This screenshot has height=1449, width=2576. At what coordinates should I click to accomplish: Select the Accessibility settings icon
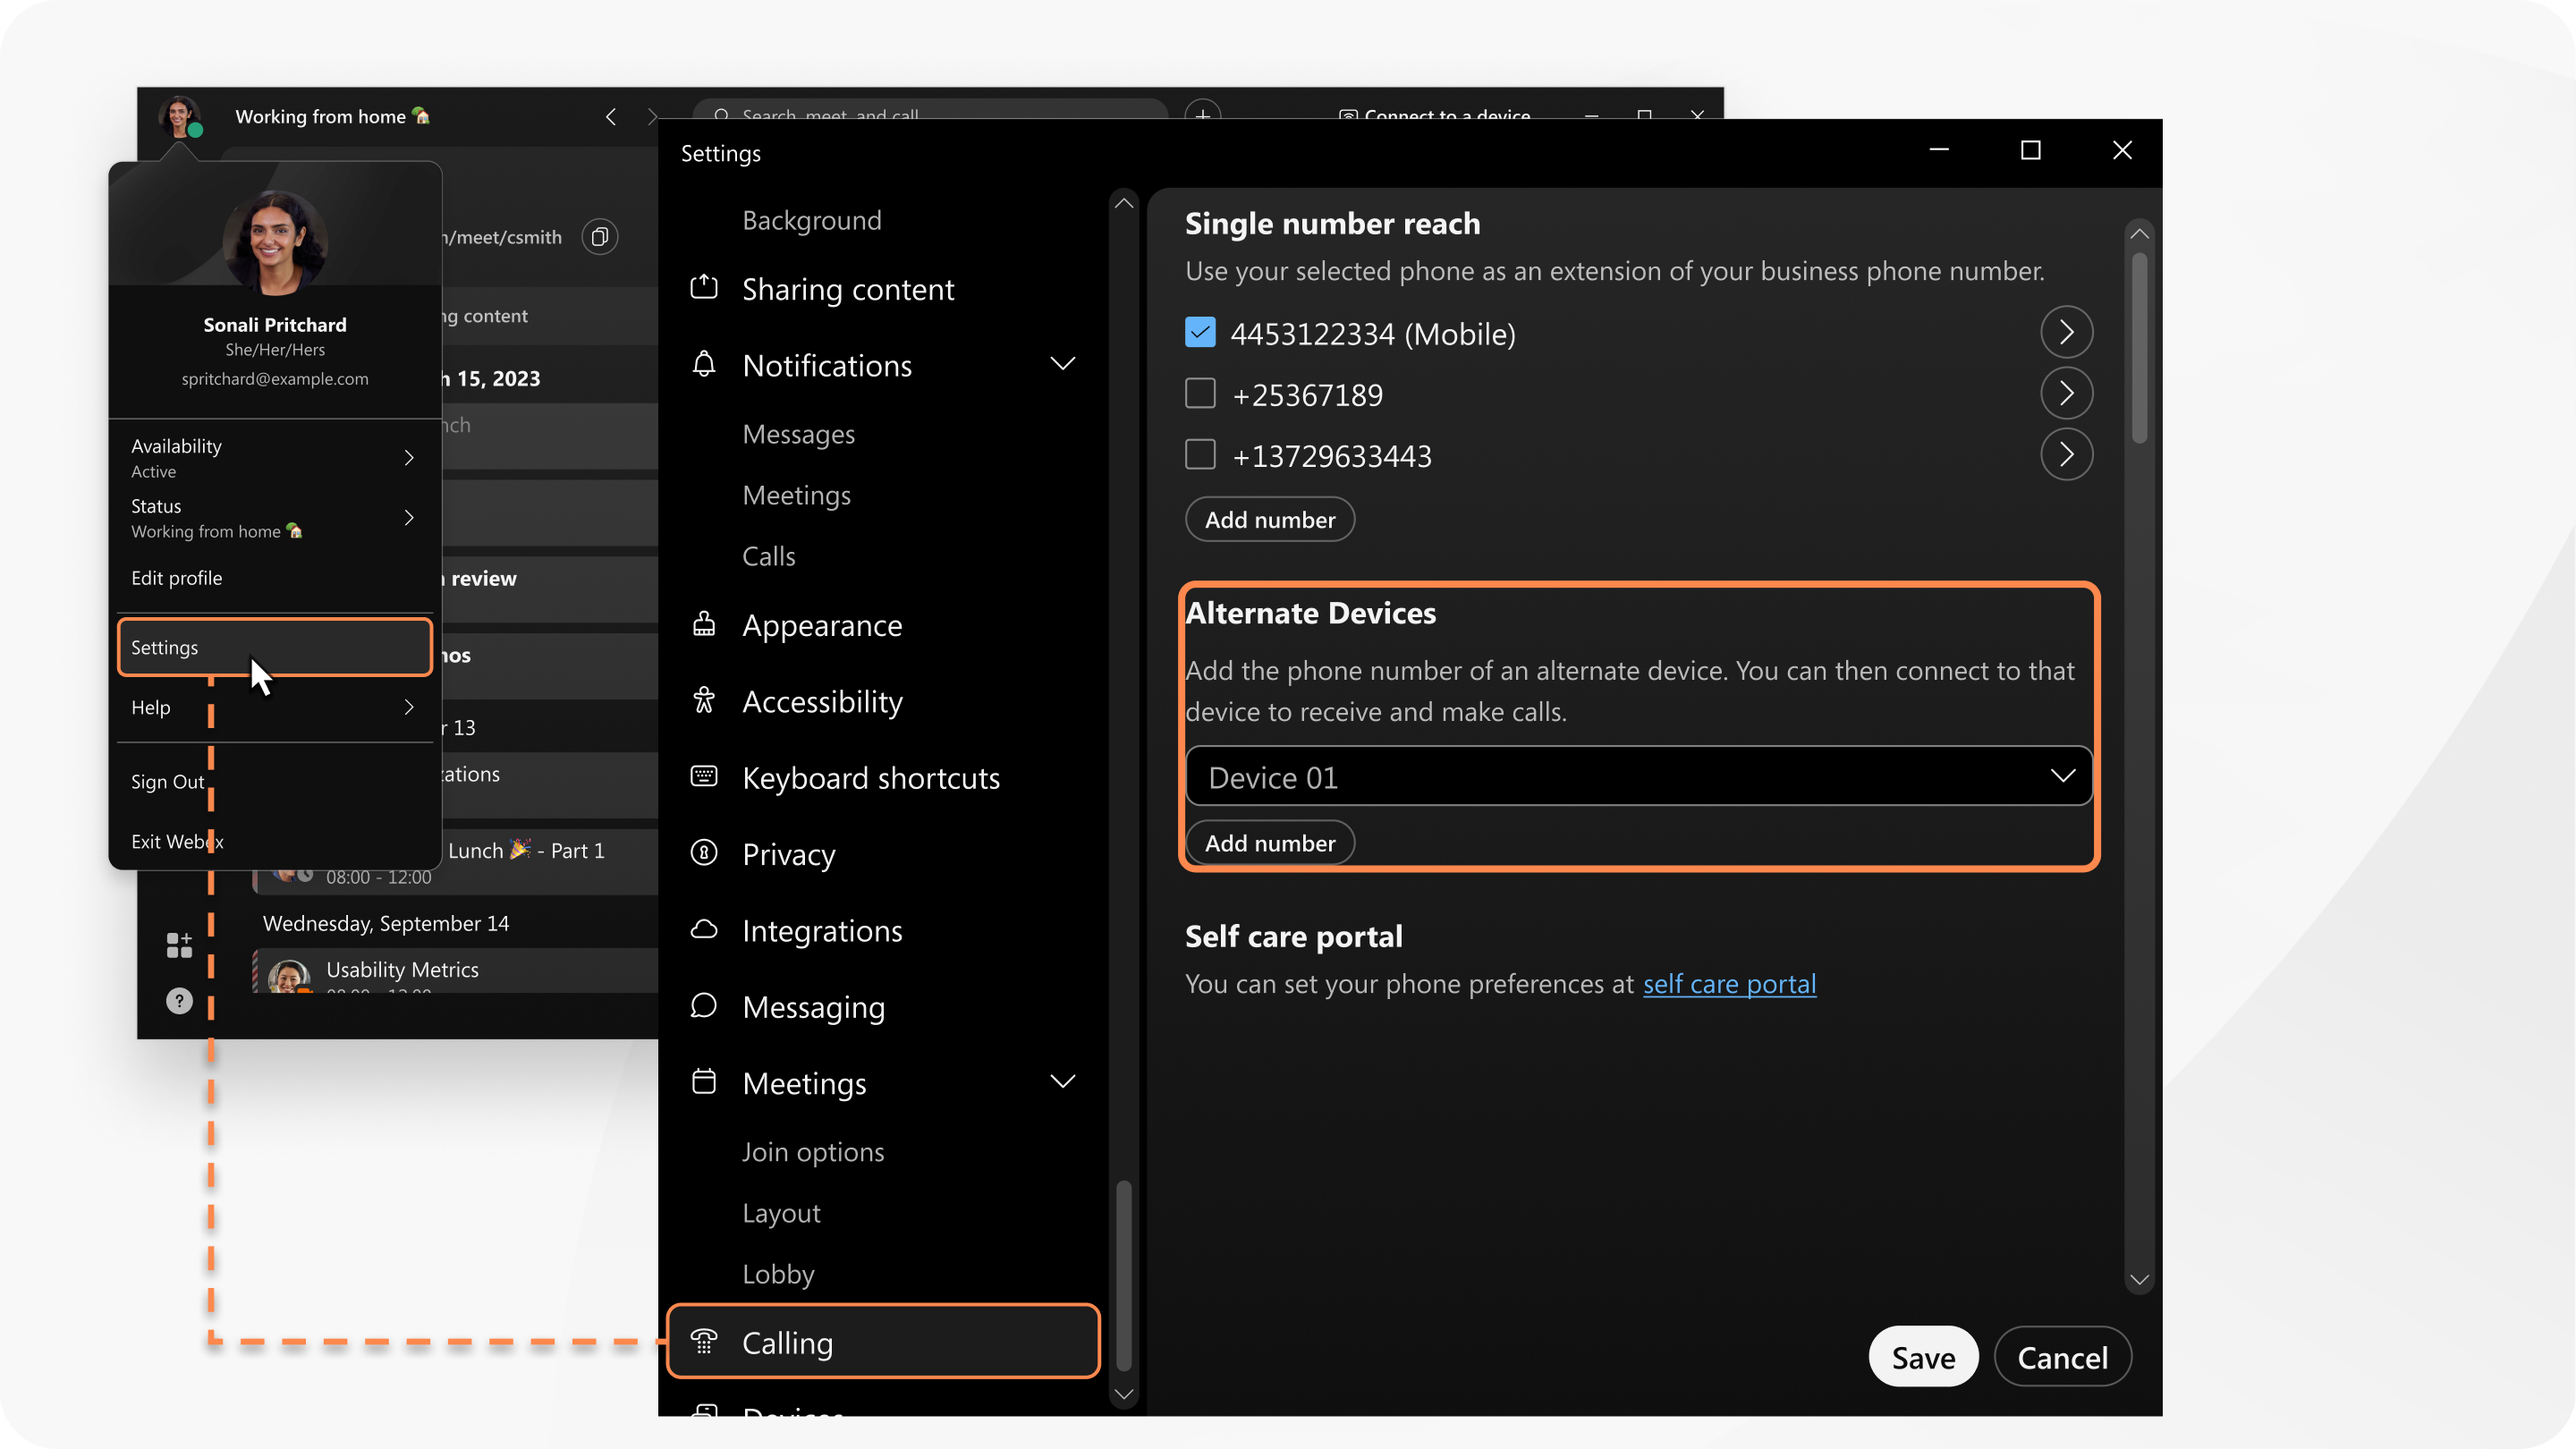[704, 700]
